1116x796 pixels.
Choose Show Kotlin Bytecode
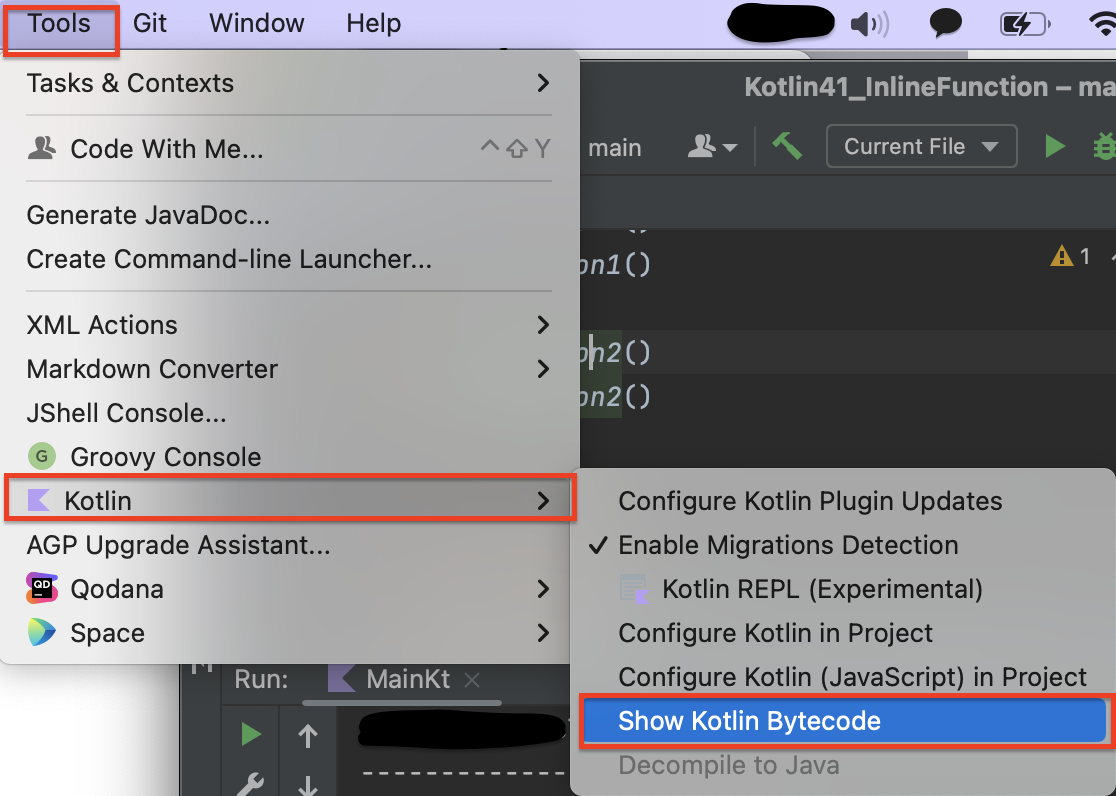[843, 721]
